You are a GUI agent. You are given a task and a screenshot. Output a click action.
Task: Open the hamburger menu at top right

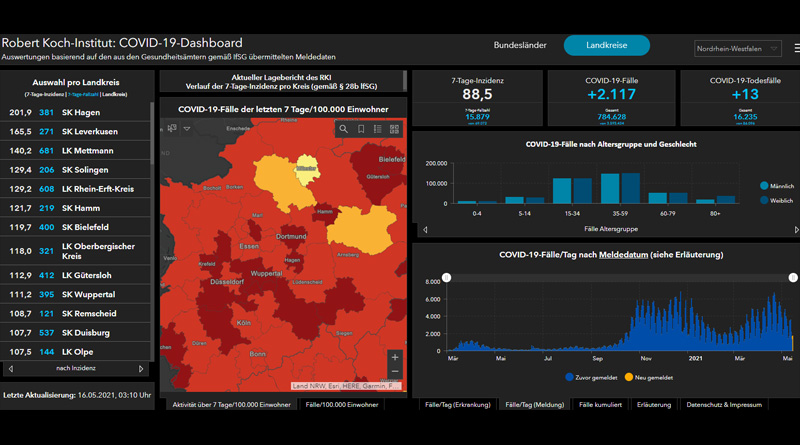coord(797,48)
